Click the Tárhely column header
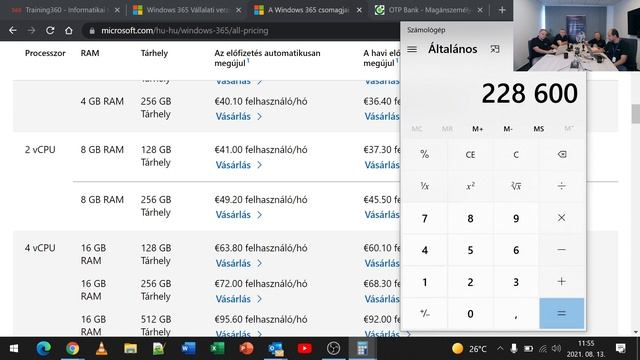 [154, 53]
